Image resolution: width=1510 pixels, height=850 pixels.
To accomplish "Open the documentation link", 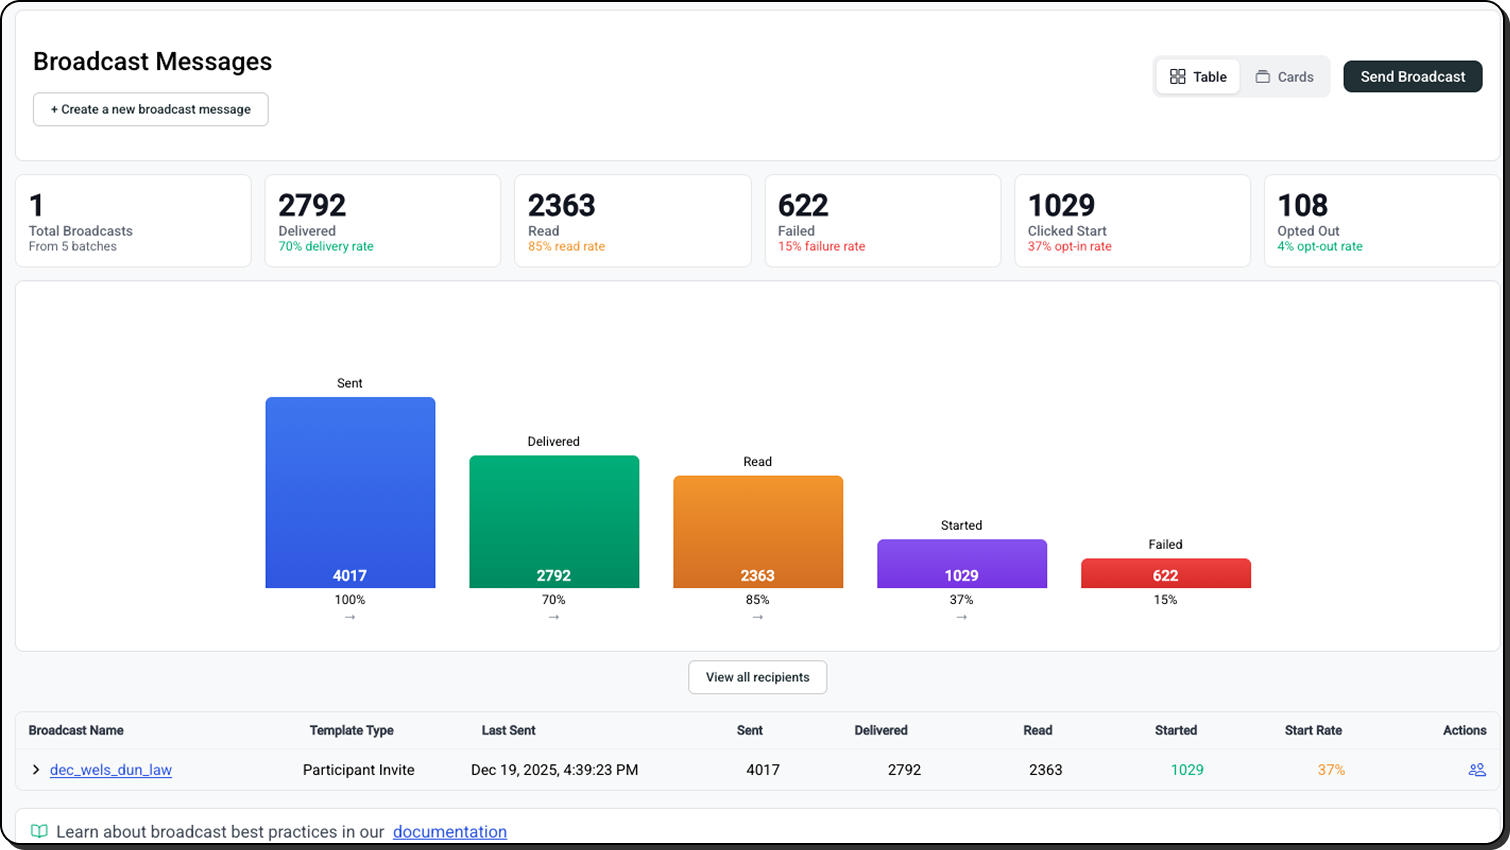I will [449, 831].
